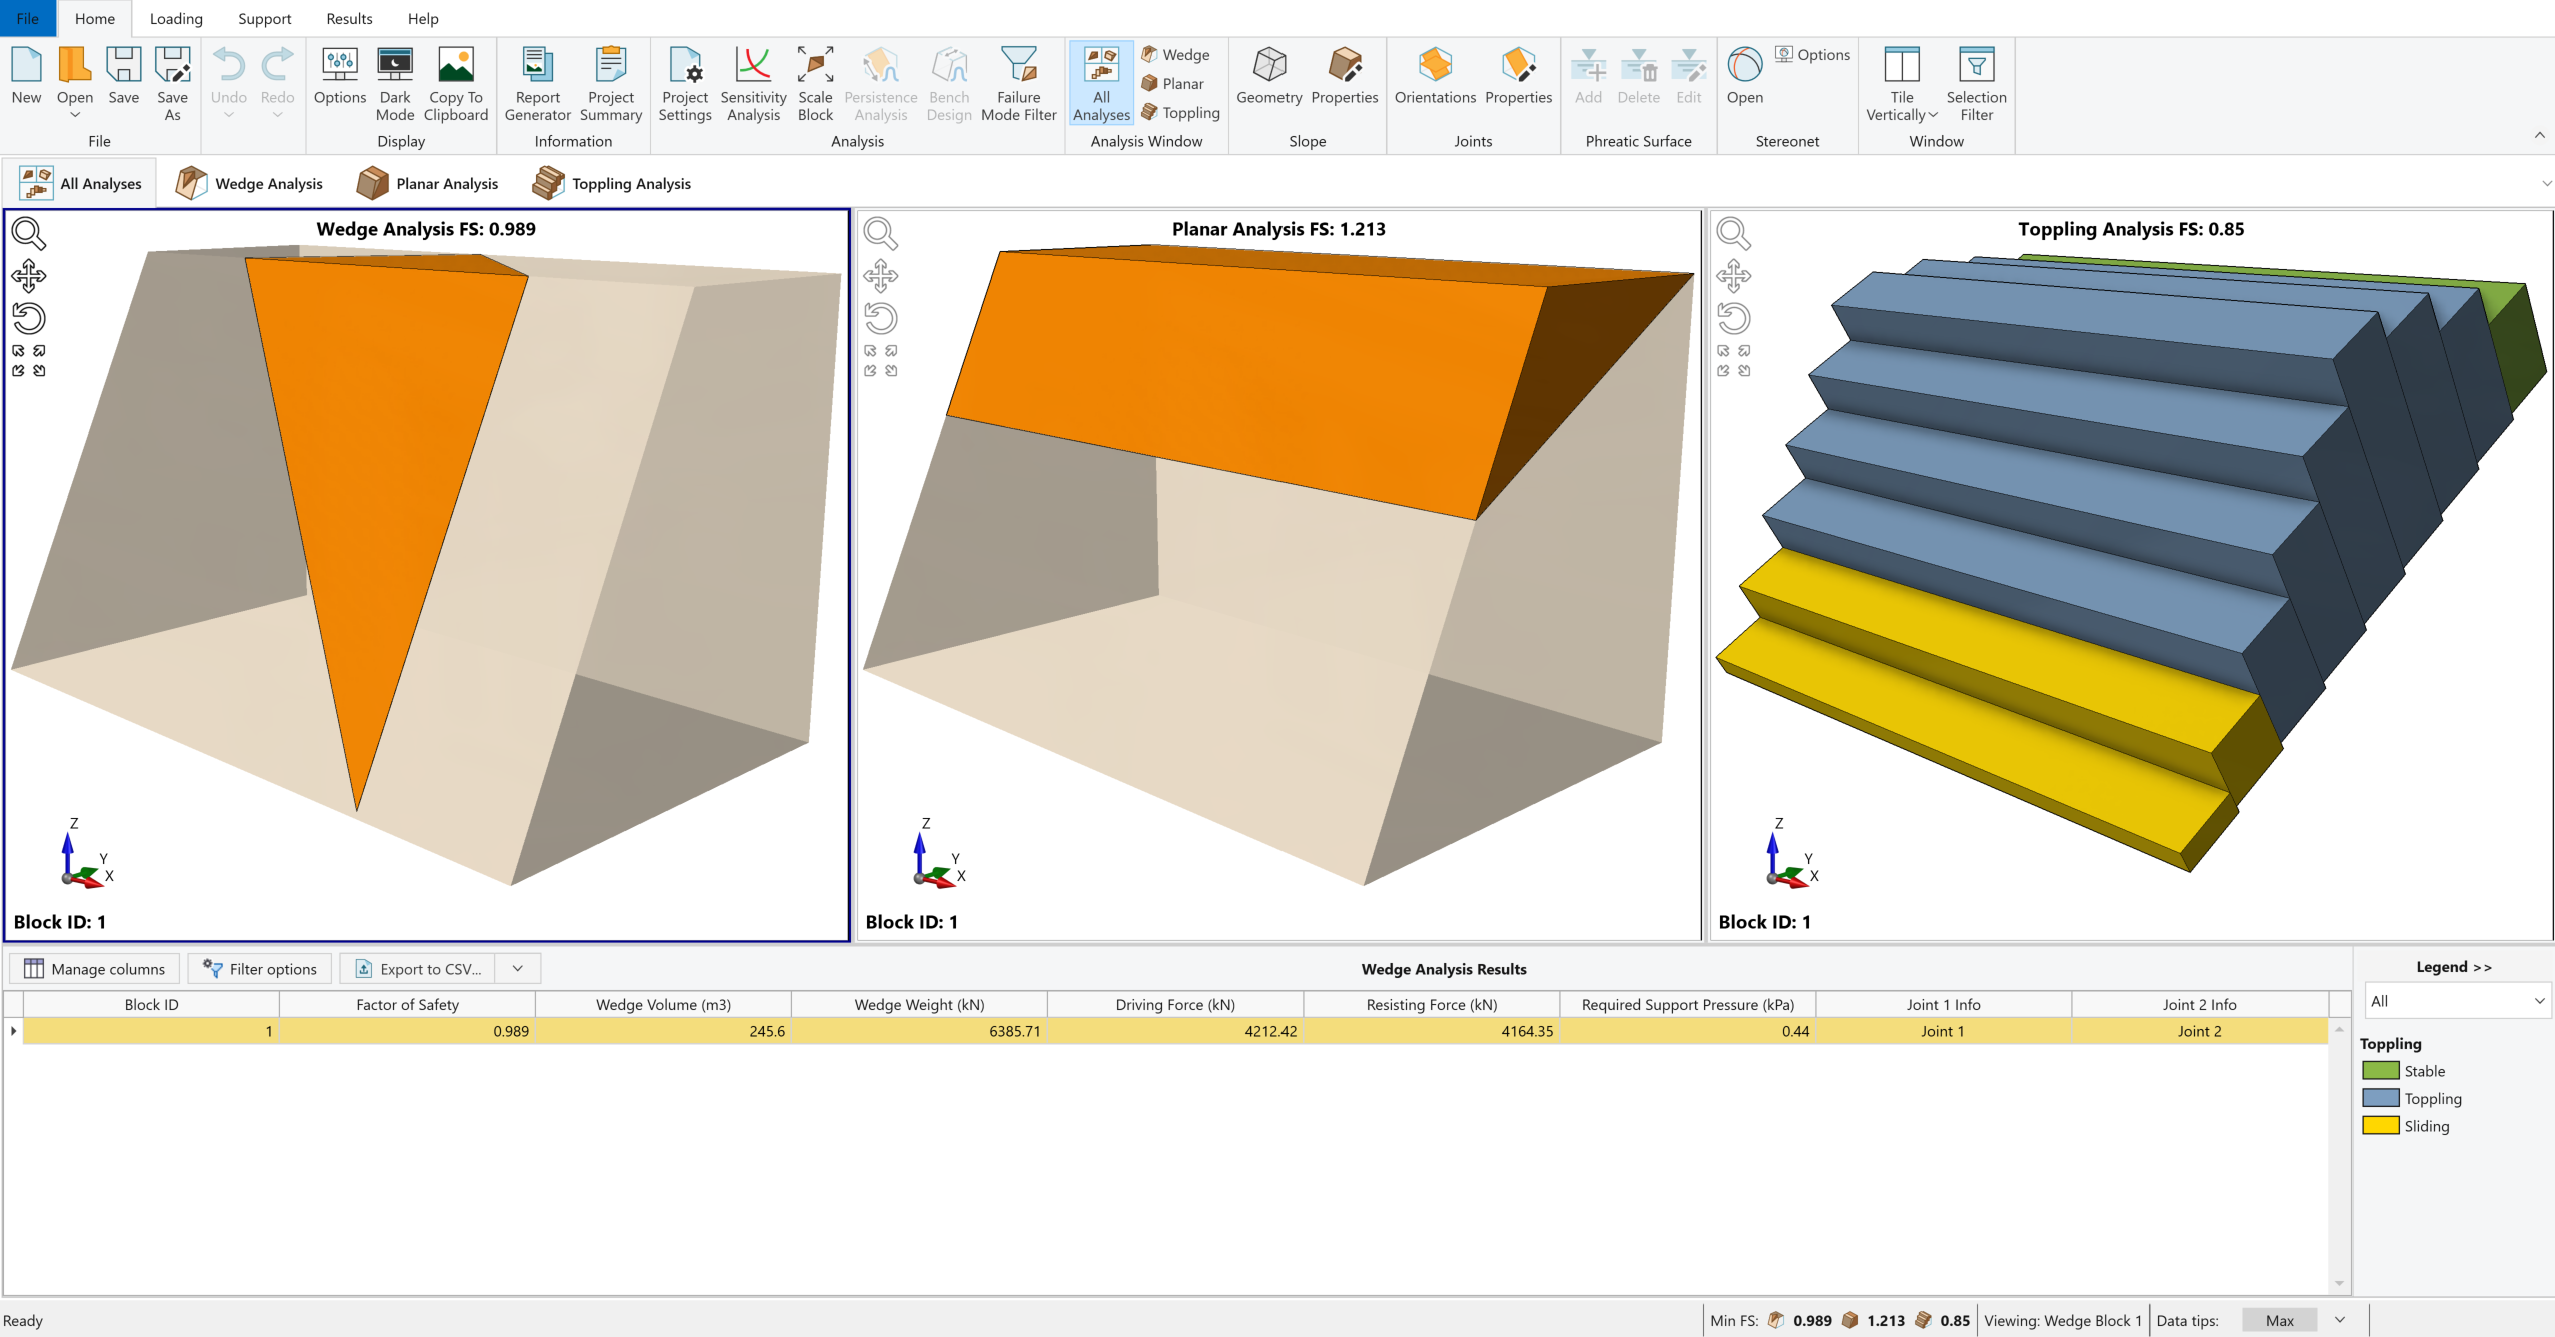The height and width of the screenshot is (1337, 2555).
Task: Open the Stereonet view
Action: click(x=1745, y=75)
